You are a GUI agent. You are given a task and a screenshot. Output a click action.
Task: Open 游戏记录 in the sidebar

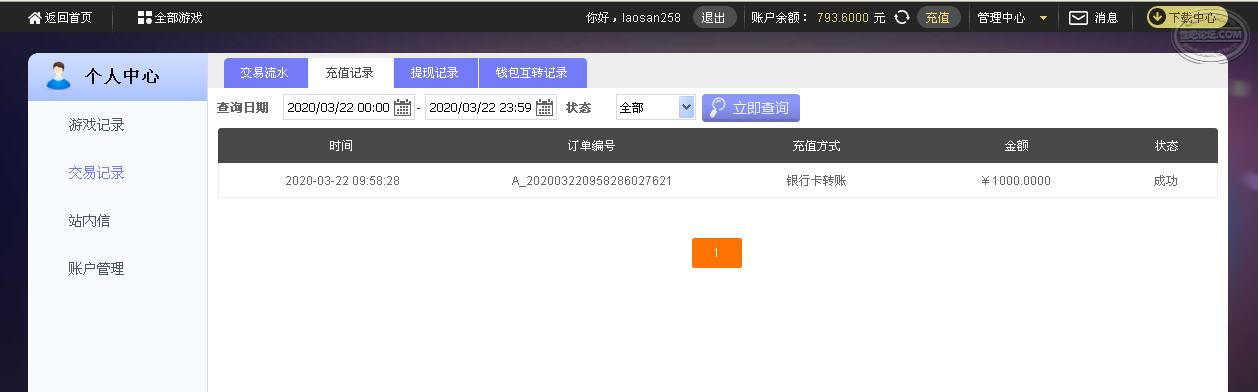pos(96,125)
